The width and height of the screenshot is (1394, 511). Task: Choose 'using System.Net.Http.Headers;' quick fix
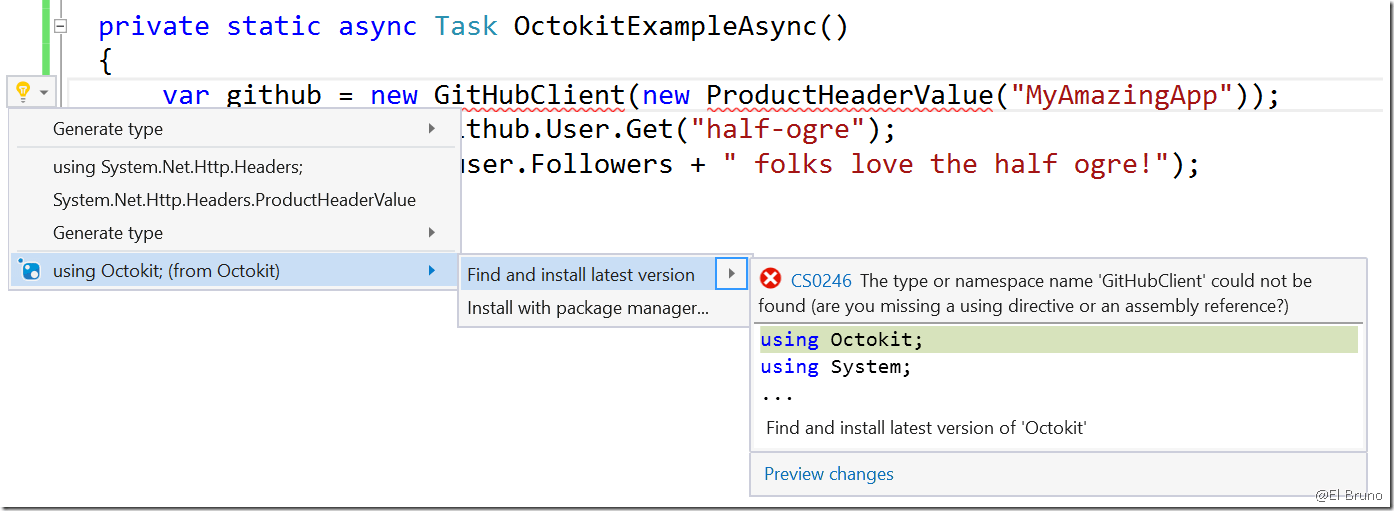(x=177, y=167)
